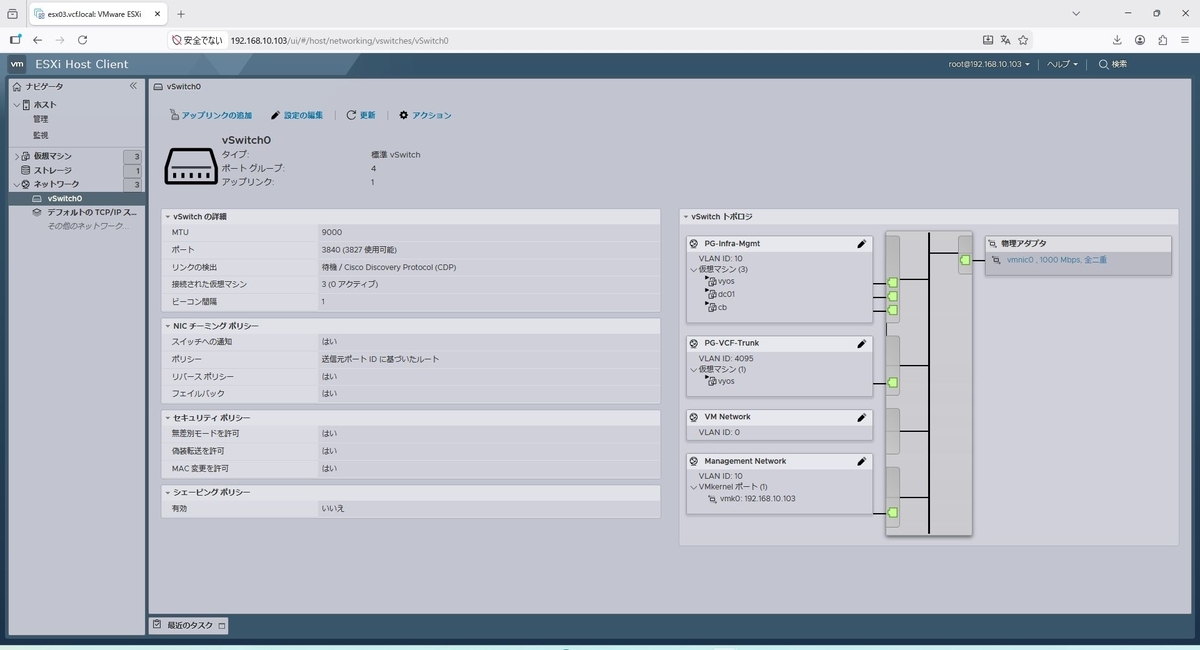Click アップリンクの追加 toolbar button
1200x650 pixels.
211,115
